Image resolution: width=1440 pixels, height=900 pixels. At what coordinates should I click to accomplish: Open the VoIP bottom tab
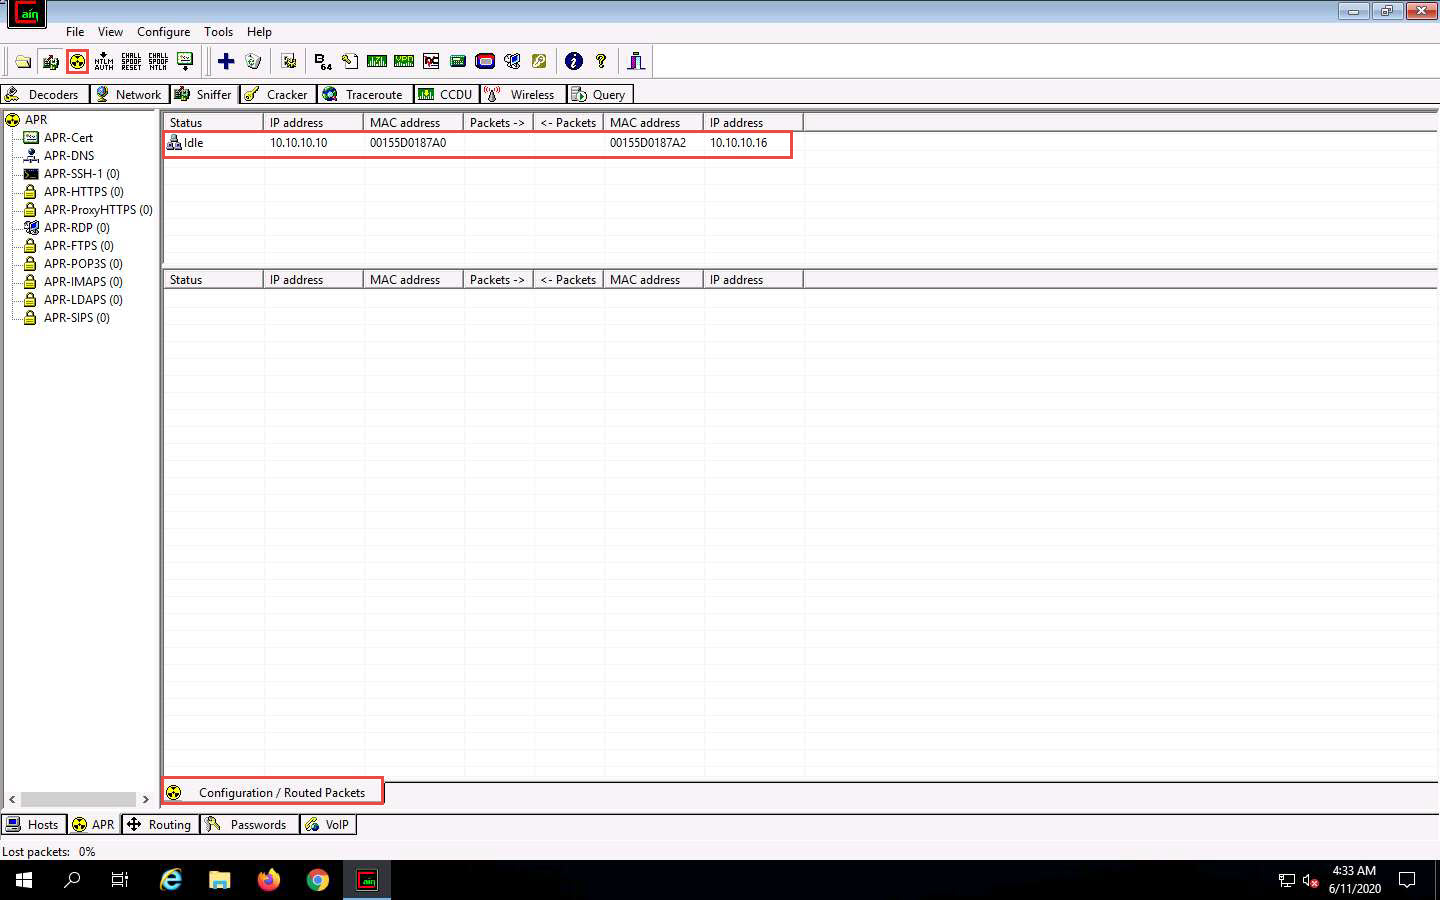(x=328, y=824)
